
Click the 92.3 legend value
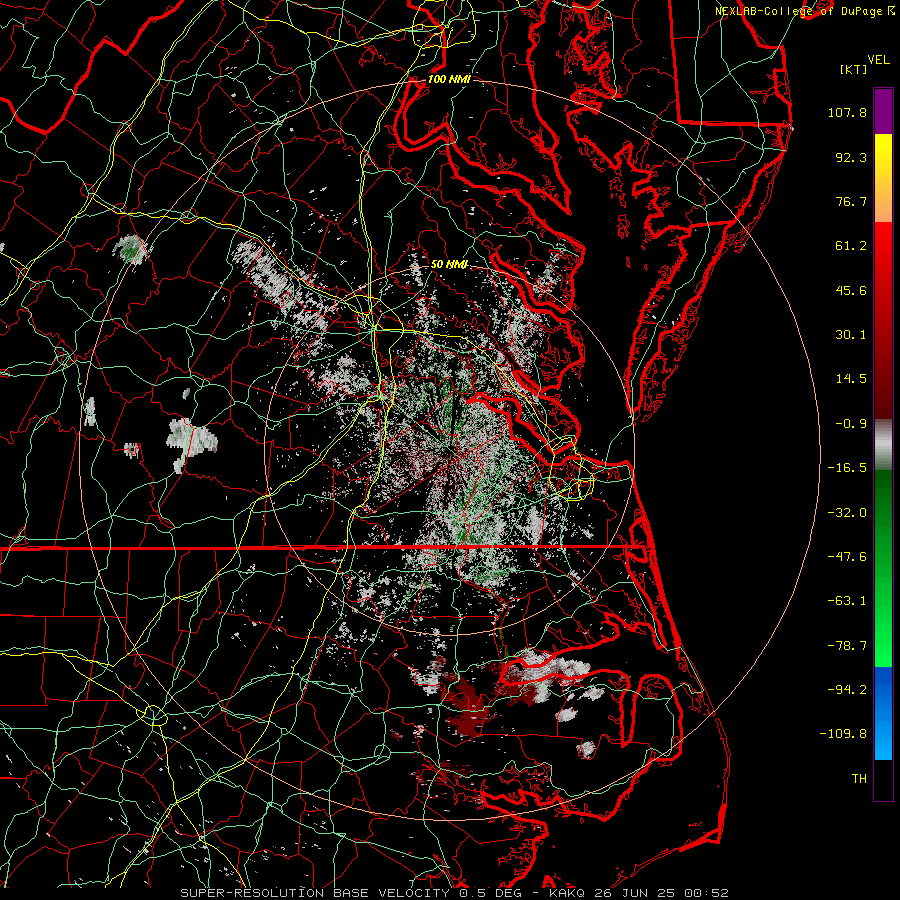click(x=851, y=157)
